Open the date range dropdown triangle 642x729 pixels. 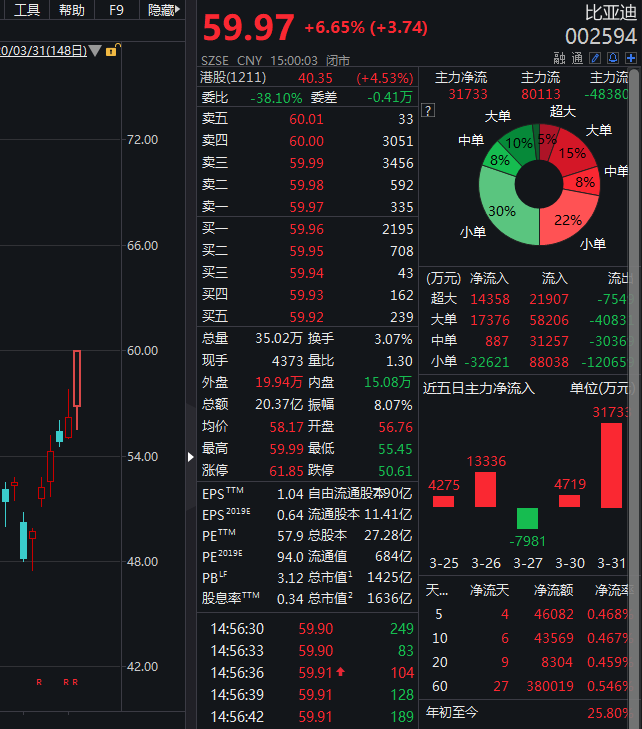95,51
